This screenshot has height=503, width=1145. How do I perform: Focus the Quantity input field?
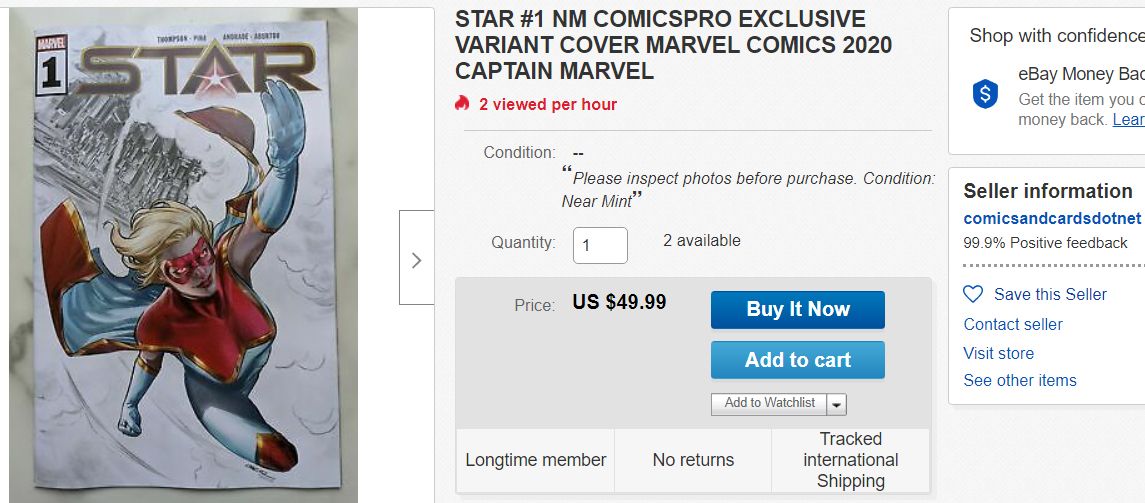(x=600, y=245)
